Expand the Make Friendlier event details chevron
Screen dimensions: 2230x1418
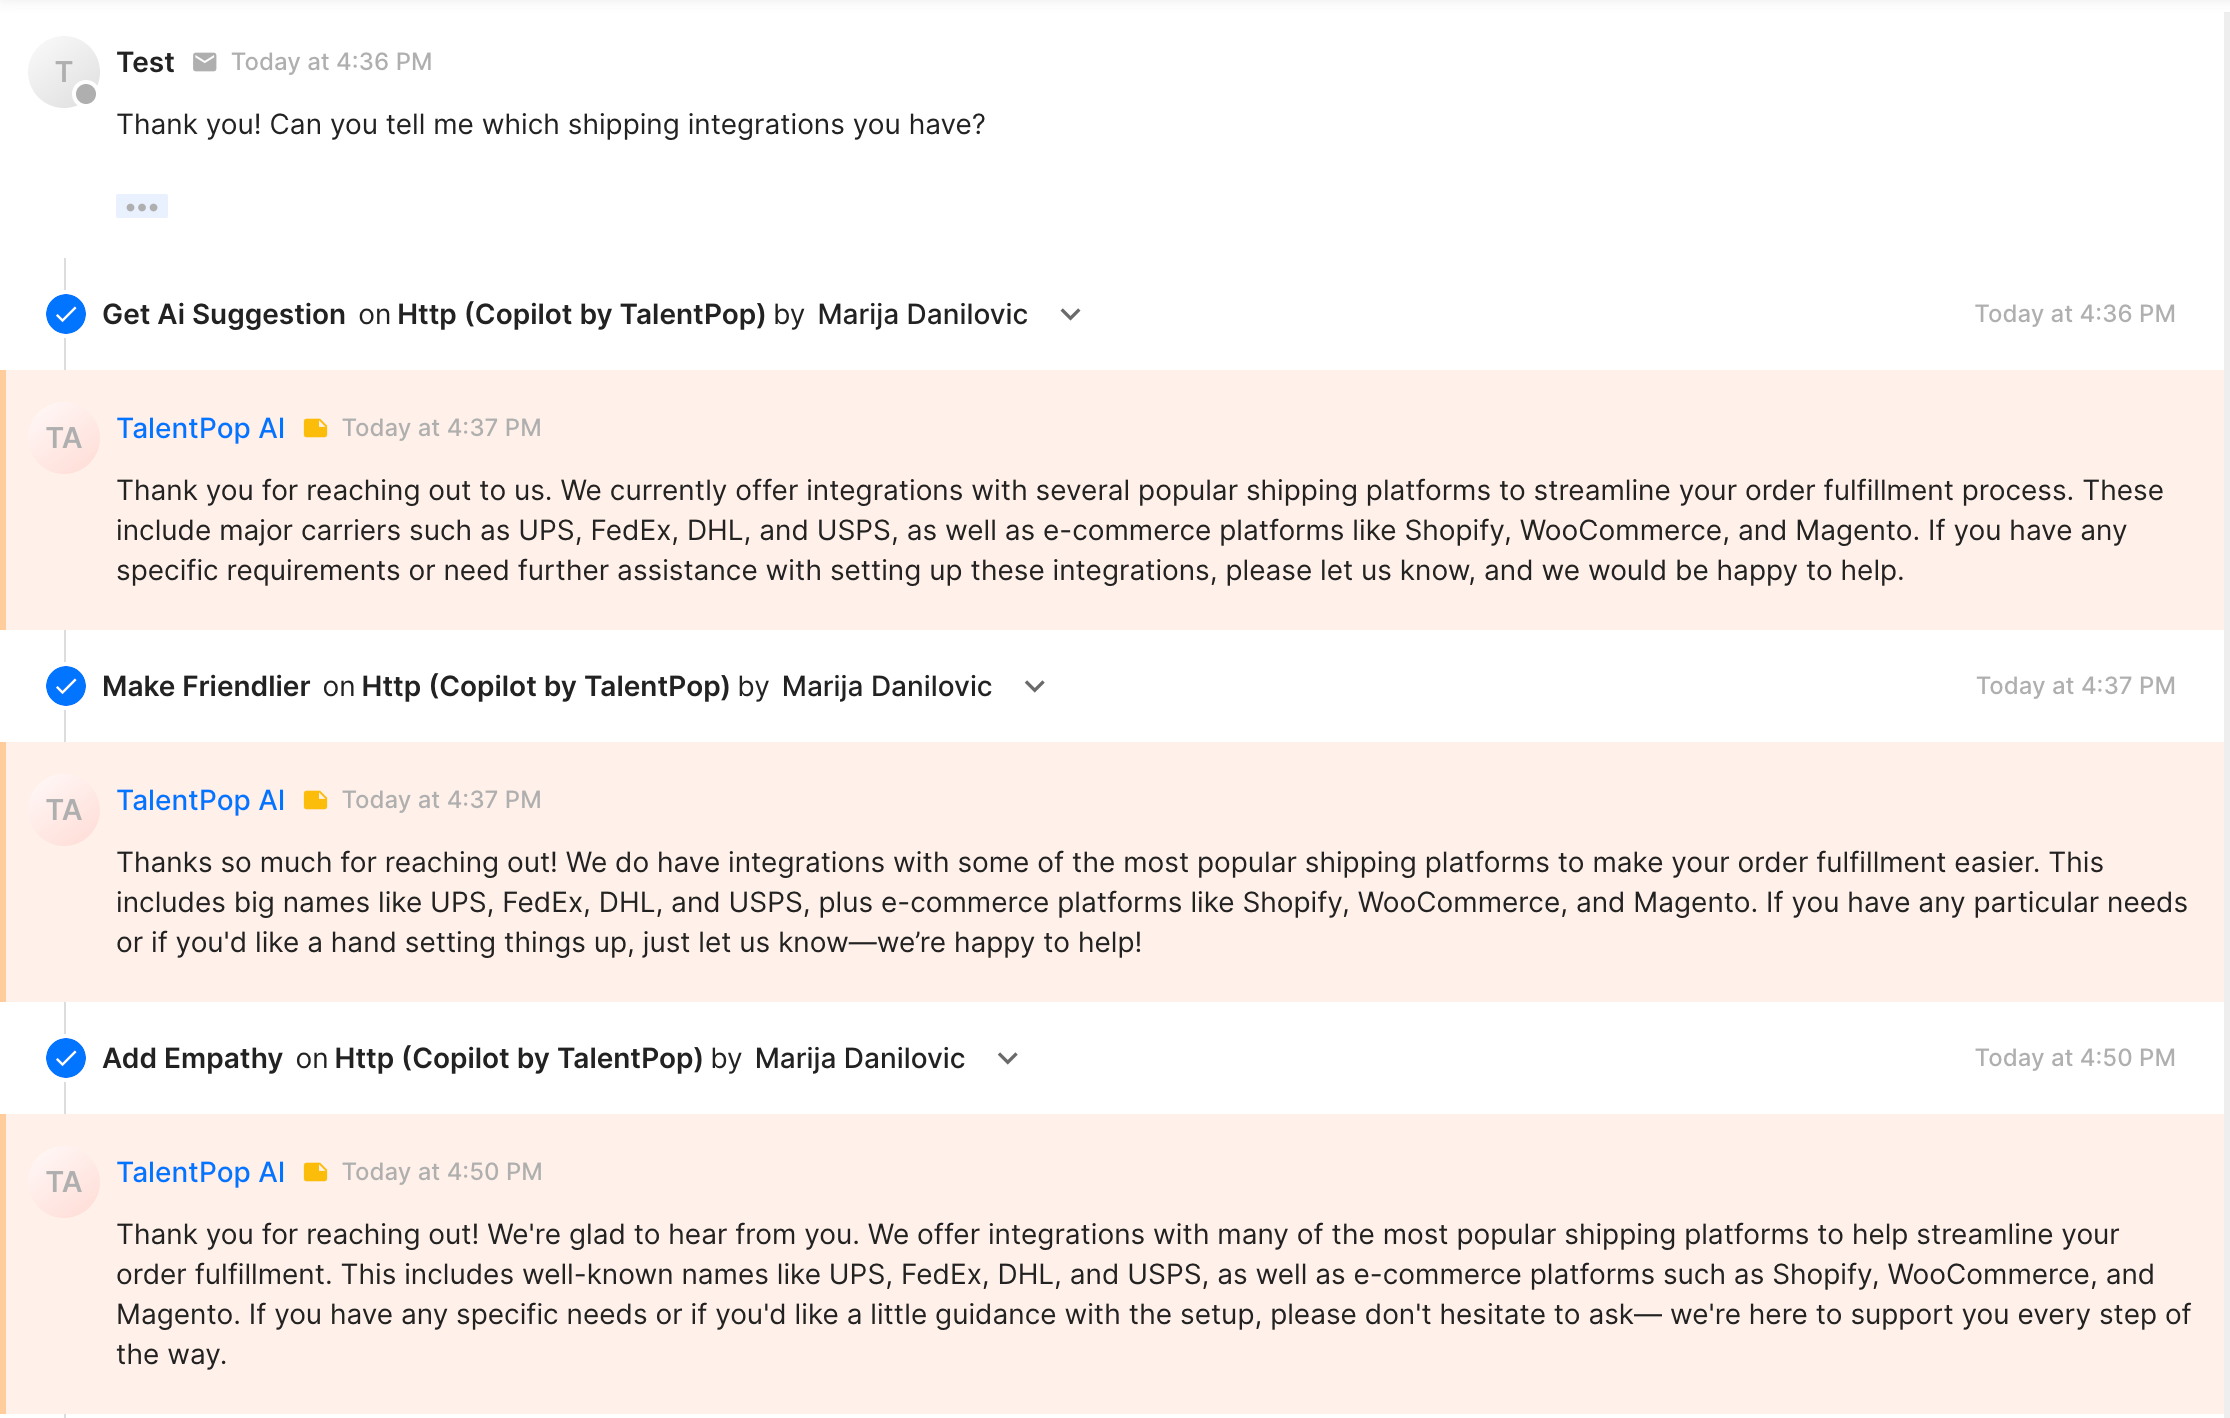(1035, 687)
